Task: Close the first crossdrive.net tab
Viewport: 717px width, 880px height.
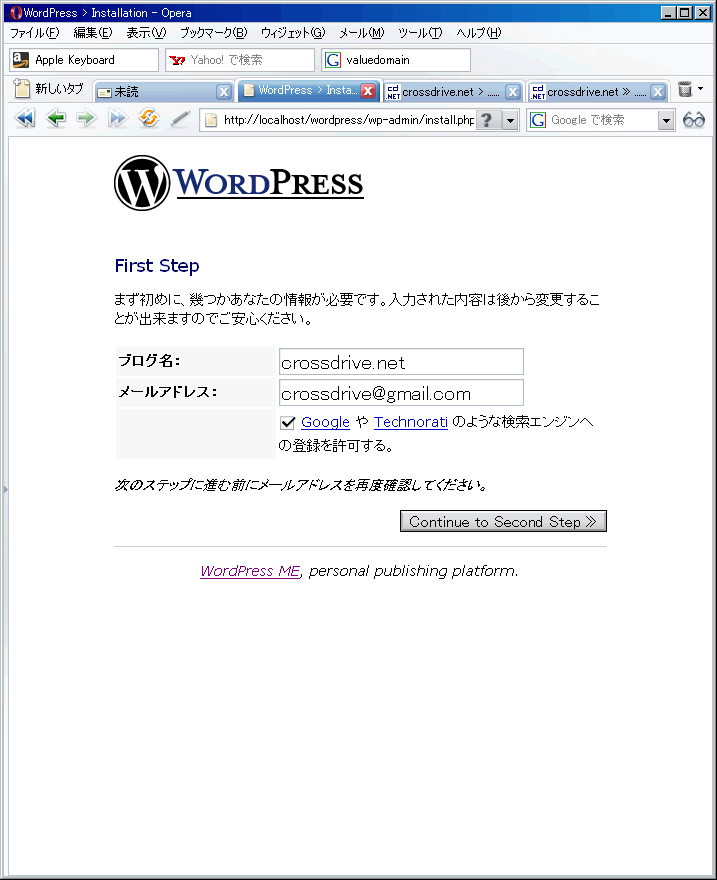Action: (513, 92)
